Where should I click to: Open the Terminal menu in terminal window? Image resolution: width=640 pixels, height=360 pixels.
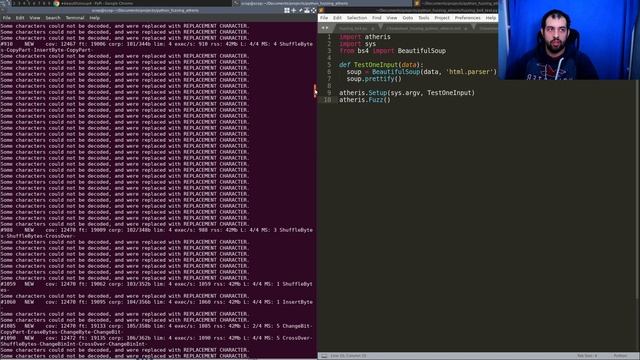(75, 18)
